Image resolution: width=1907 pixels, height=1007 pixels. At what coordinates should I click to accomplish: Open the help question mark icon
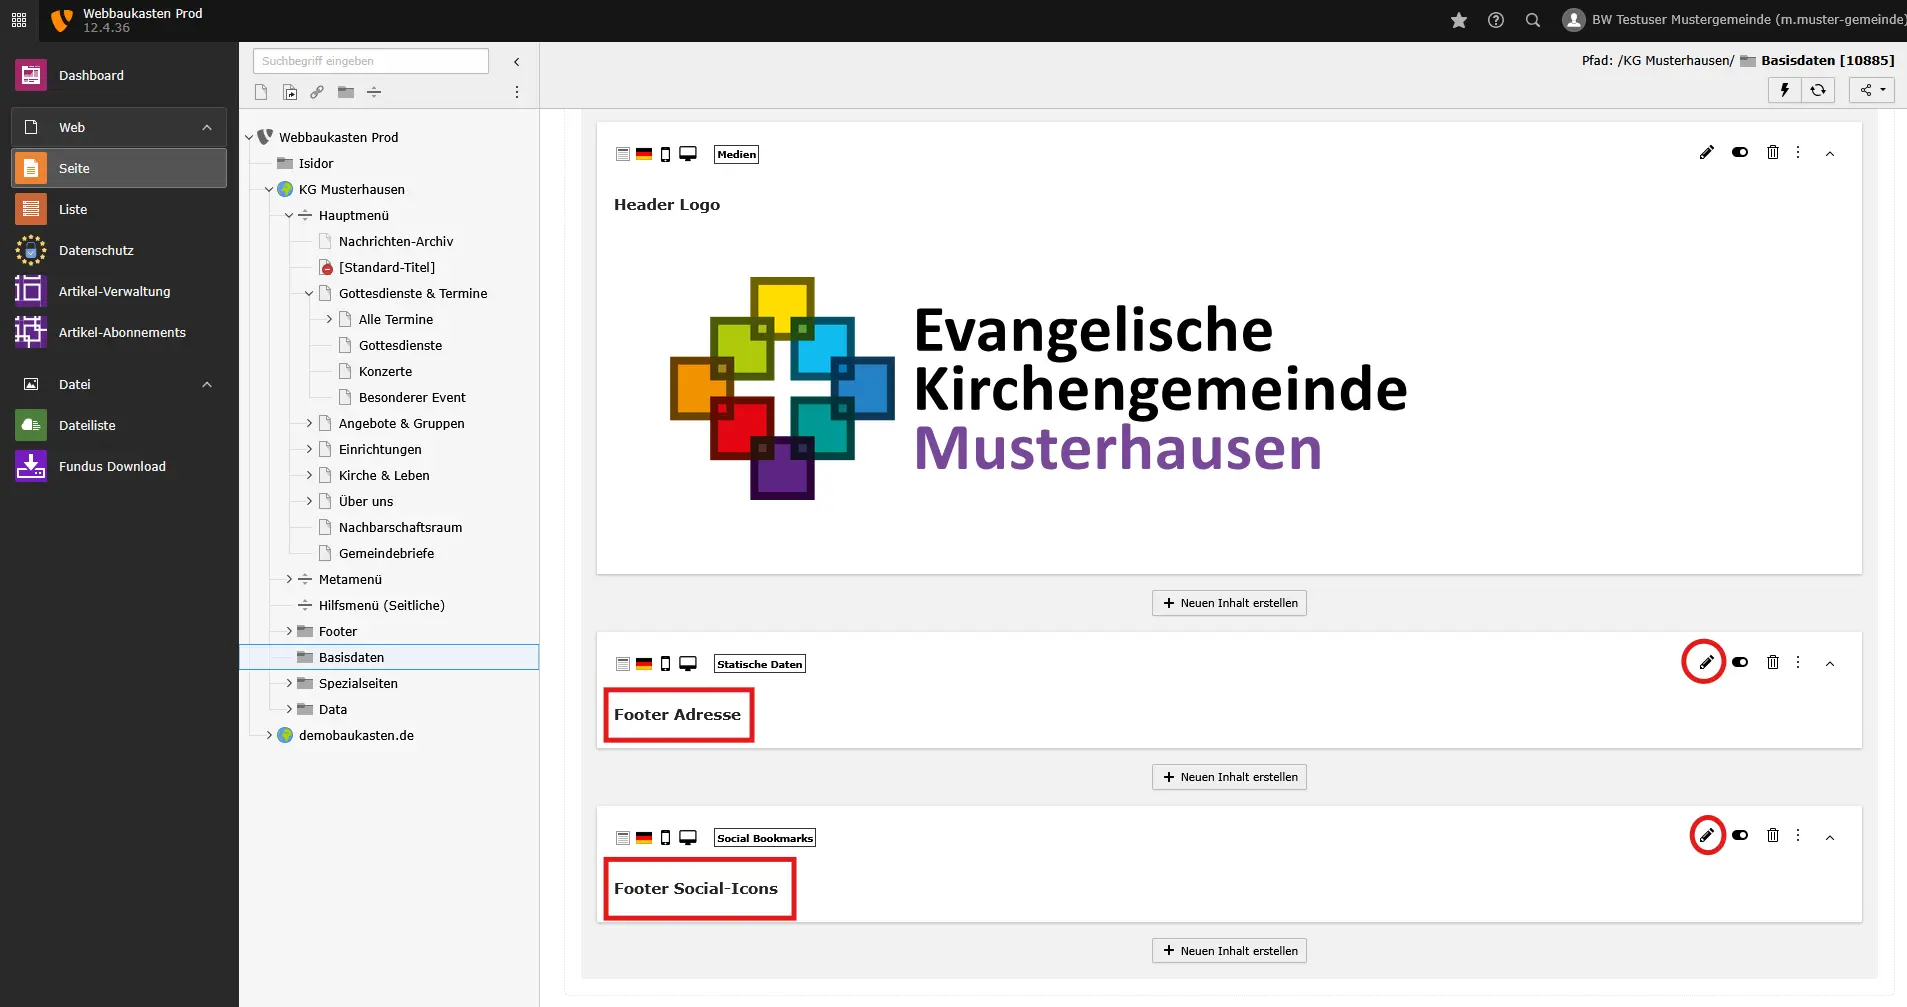[1496, 20]
